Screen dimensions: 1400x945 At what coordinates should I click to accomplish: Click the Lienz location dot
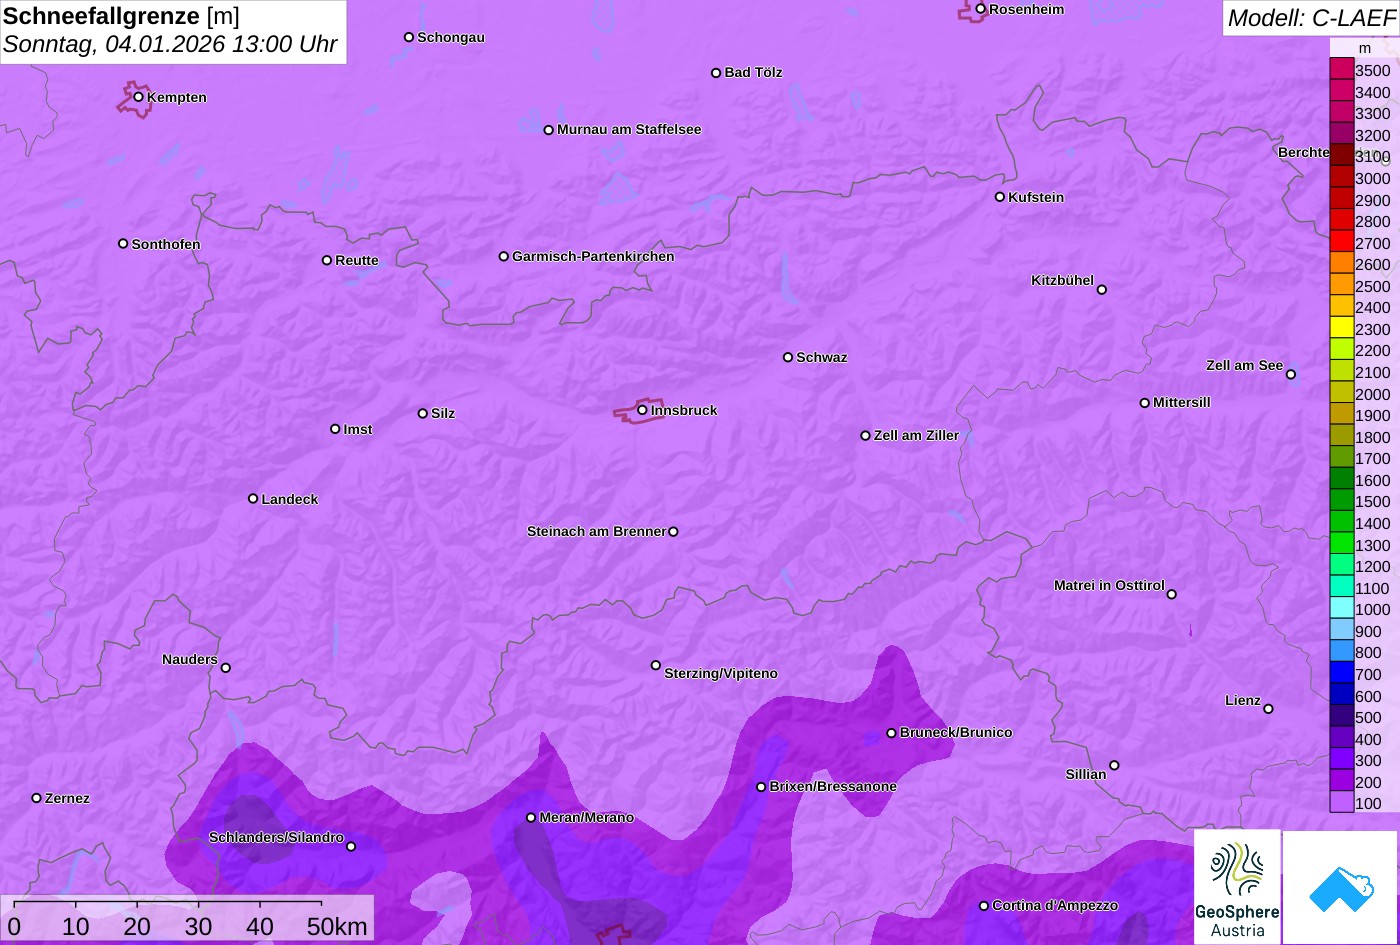pyautogui.click(x=1268, y=709)
